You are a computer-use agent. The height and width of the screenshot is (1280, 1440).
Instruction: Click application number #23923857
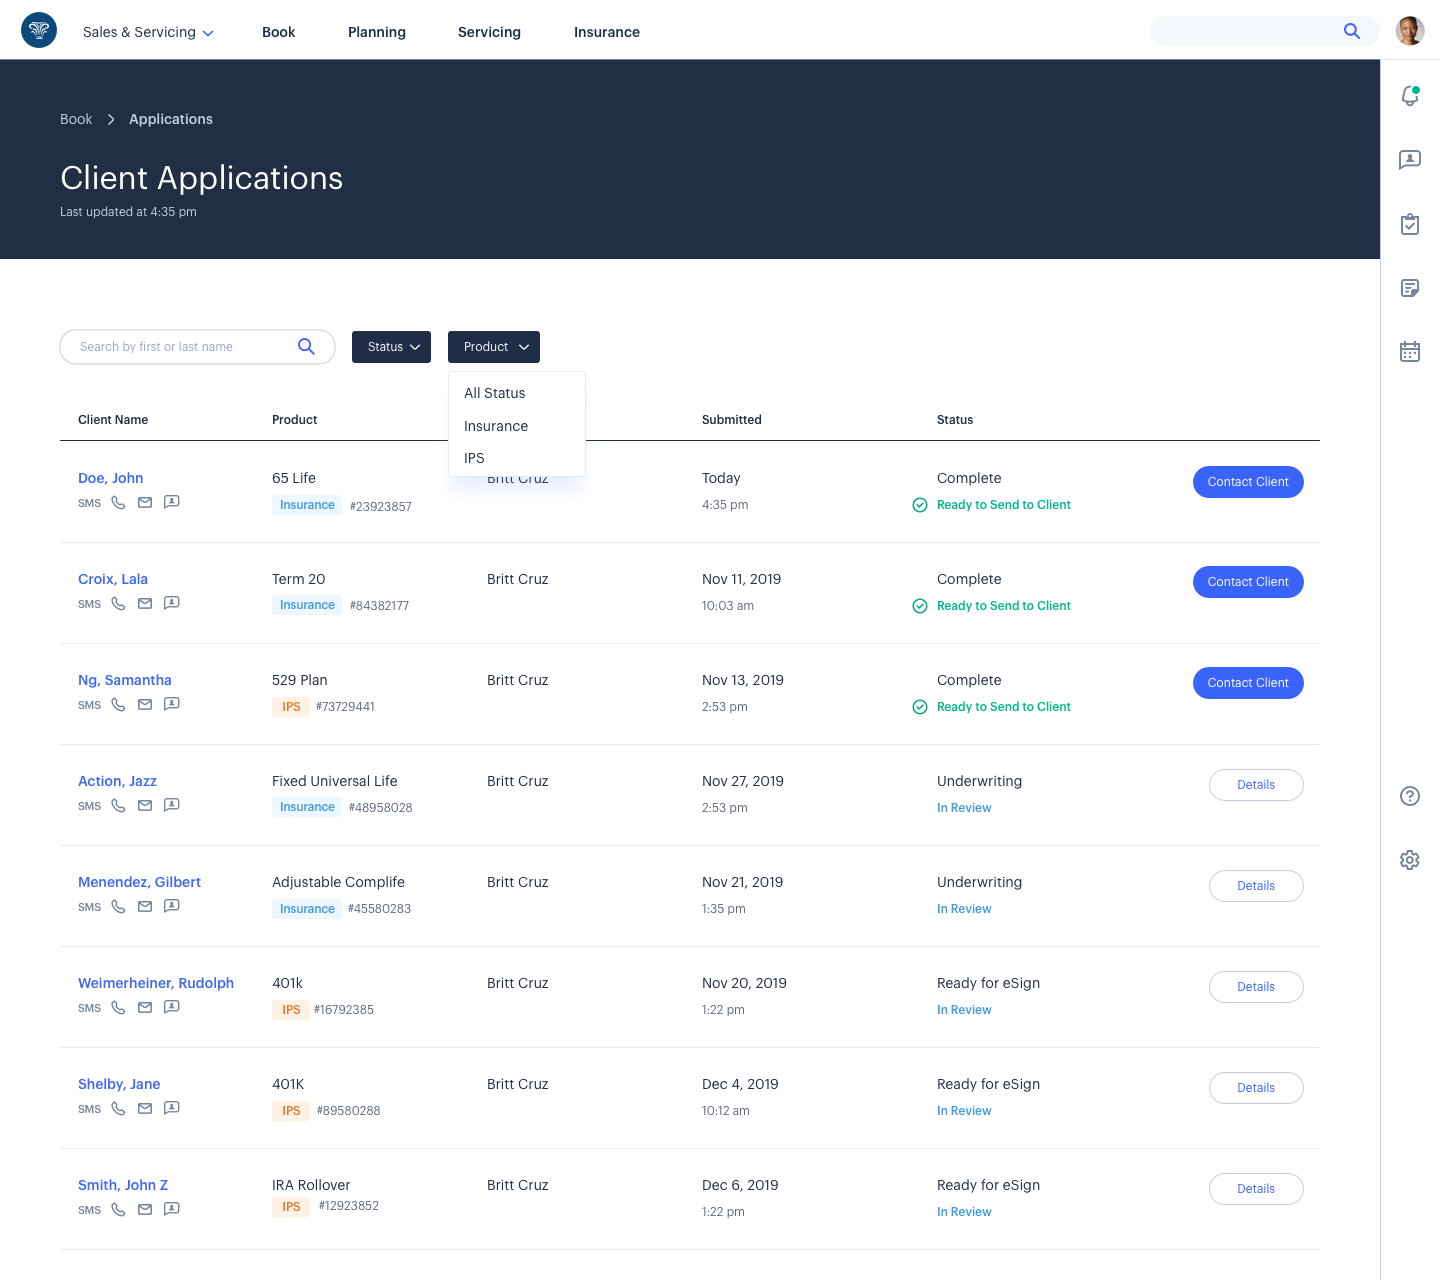(x=381, y=507)
